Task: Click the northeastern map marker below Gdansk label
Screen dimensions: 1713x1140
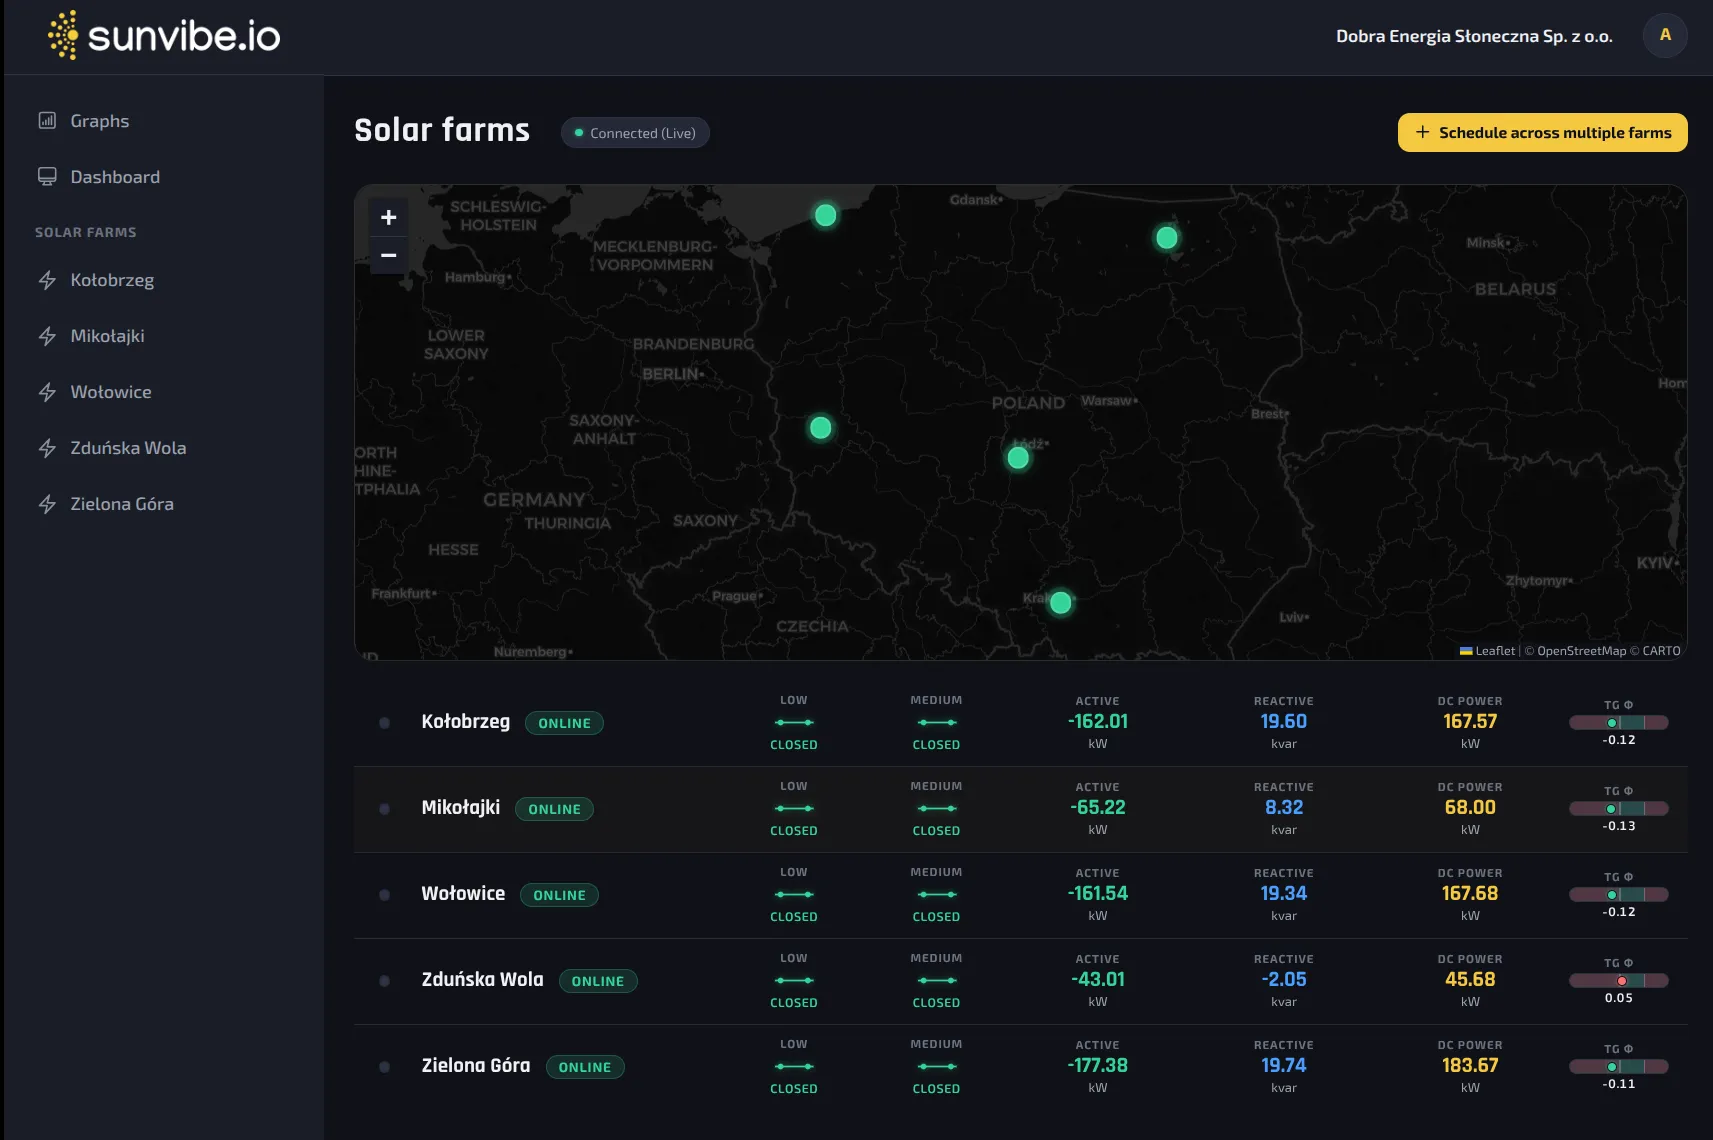Action: tap(1166, 238)
